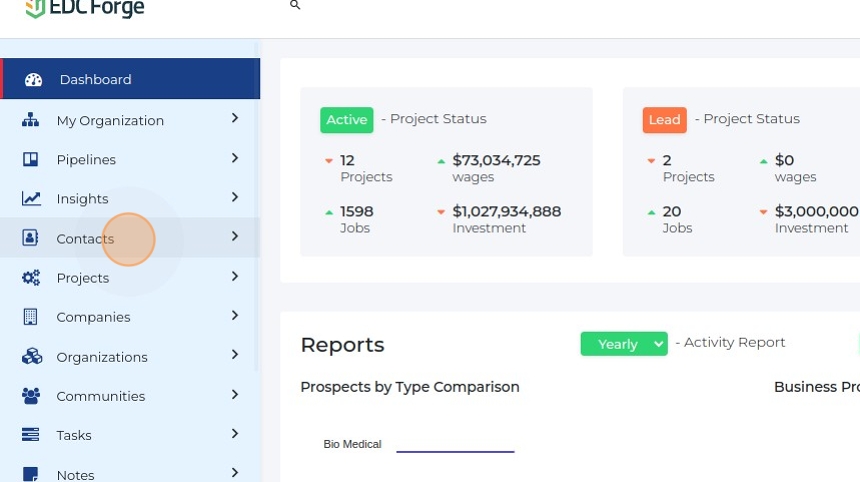The image size is (860, 482).
Task: Expand the Projects submenu chevron
Action: [x=235, y=276]
